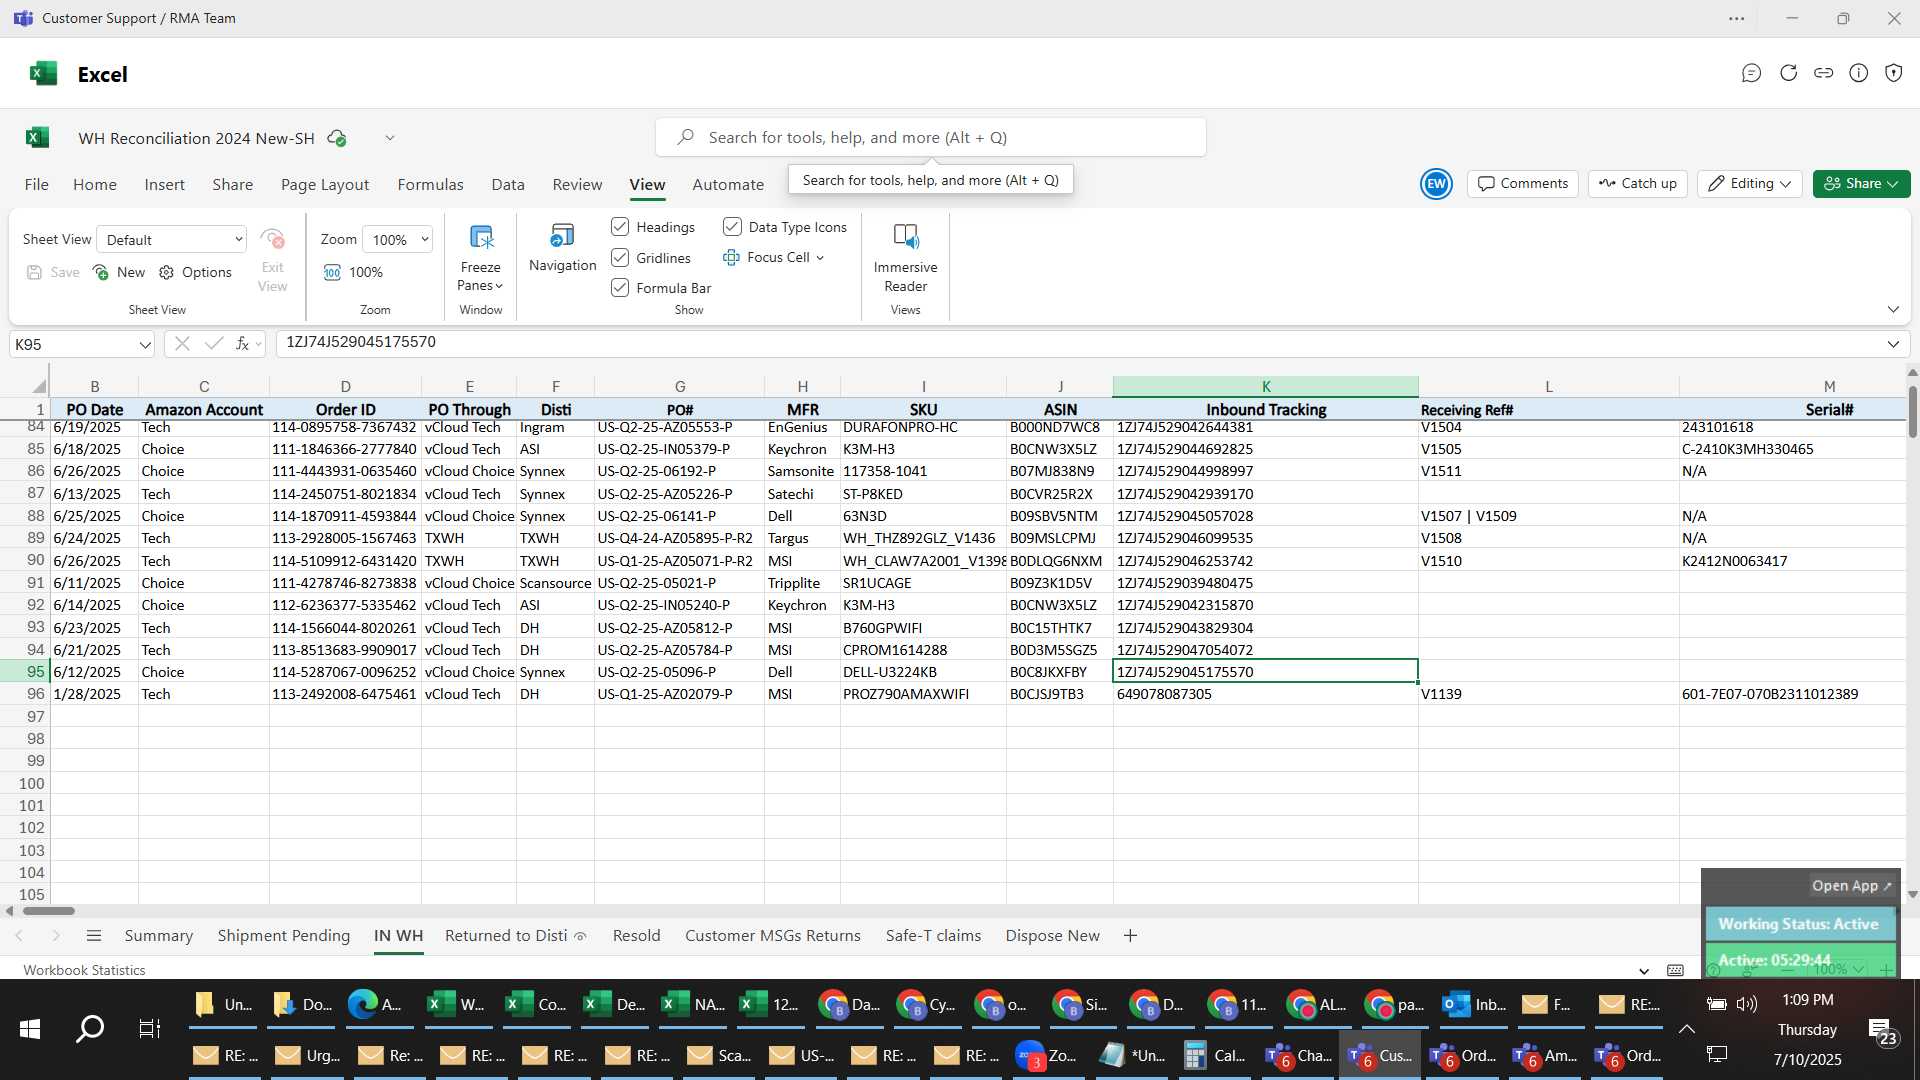This screenshot has height=1080, width=1920.
Task: Open the Summary sheet tab
Action: coord(158,936)
